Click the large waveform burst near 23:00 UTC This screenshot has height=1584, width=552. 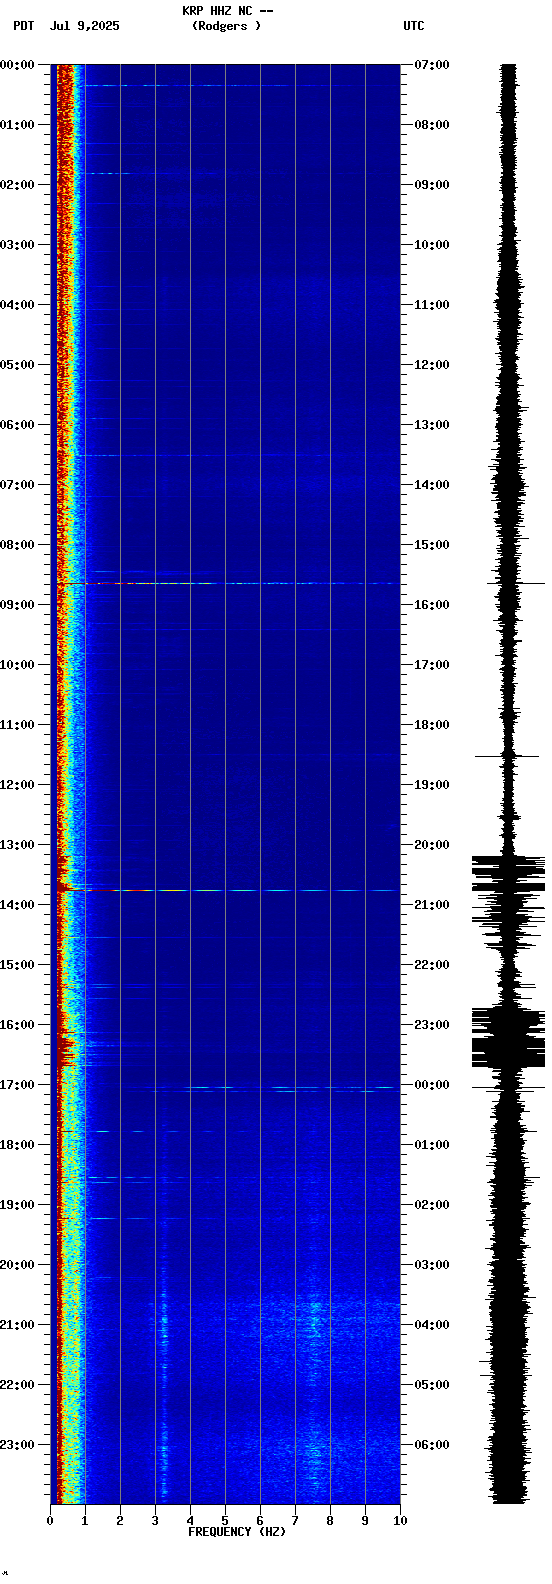508,1038
